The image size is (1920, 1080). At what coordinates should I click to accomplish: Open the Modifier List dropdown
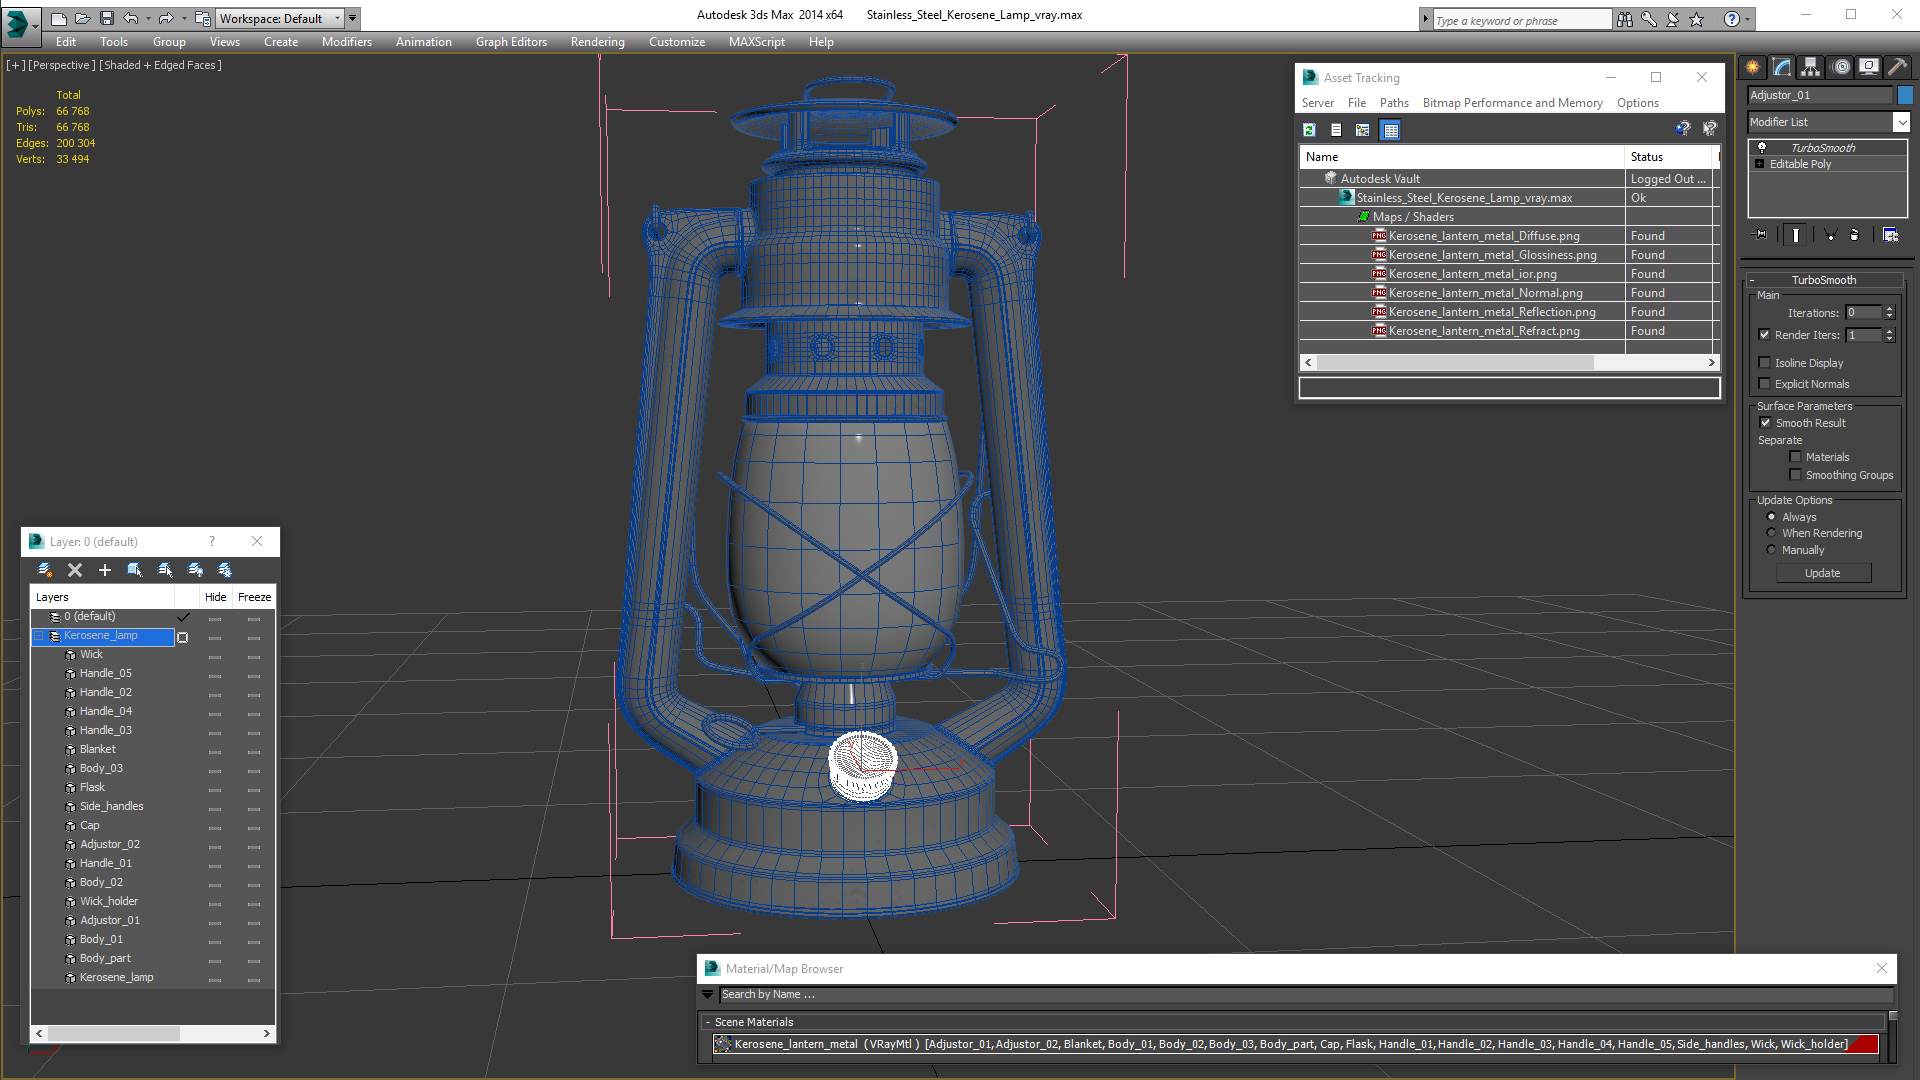pyautogui.click(x=1901, y=122)
